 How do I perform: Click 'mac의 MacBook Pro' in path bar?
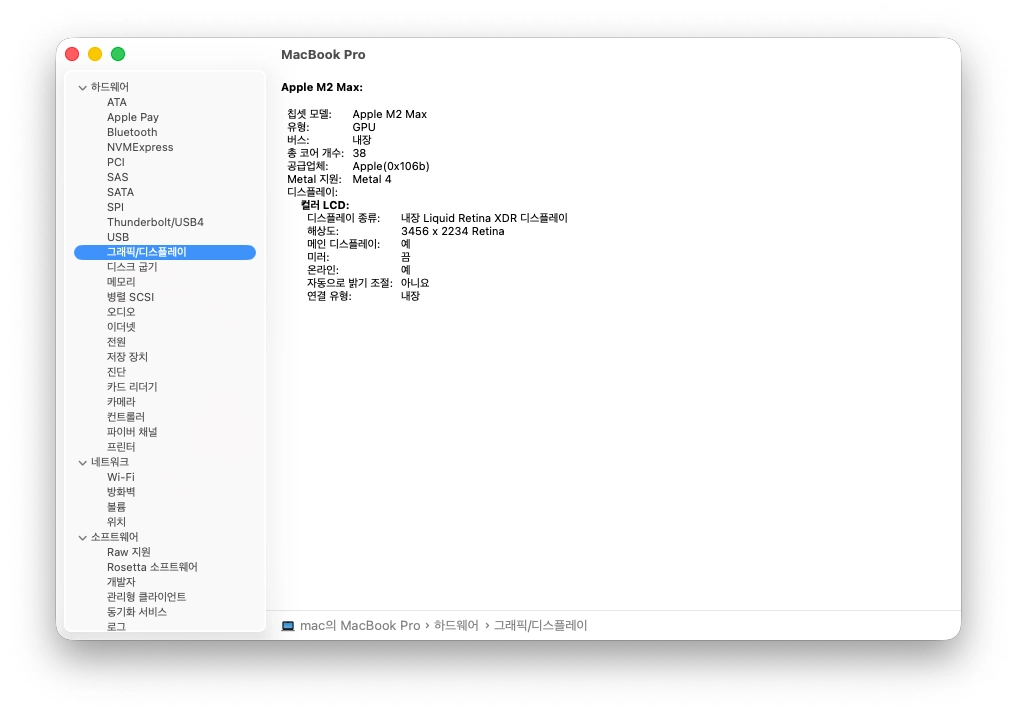(360, 626)
